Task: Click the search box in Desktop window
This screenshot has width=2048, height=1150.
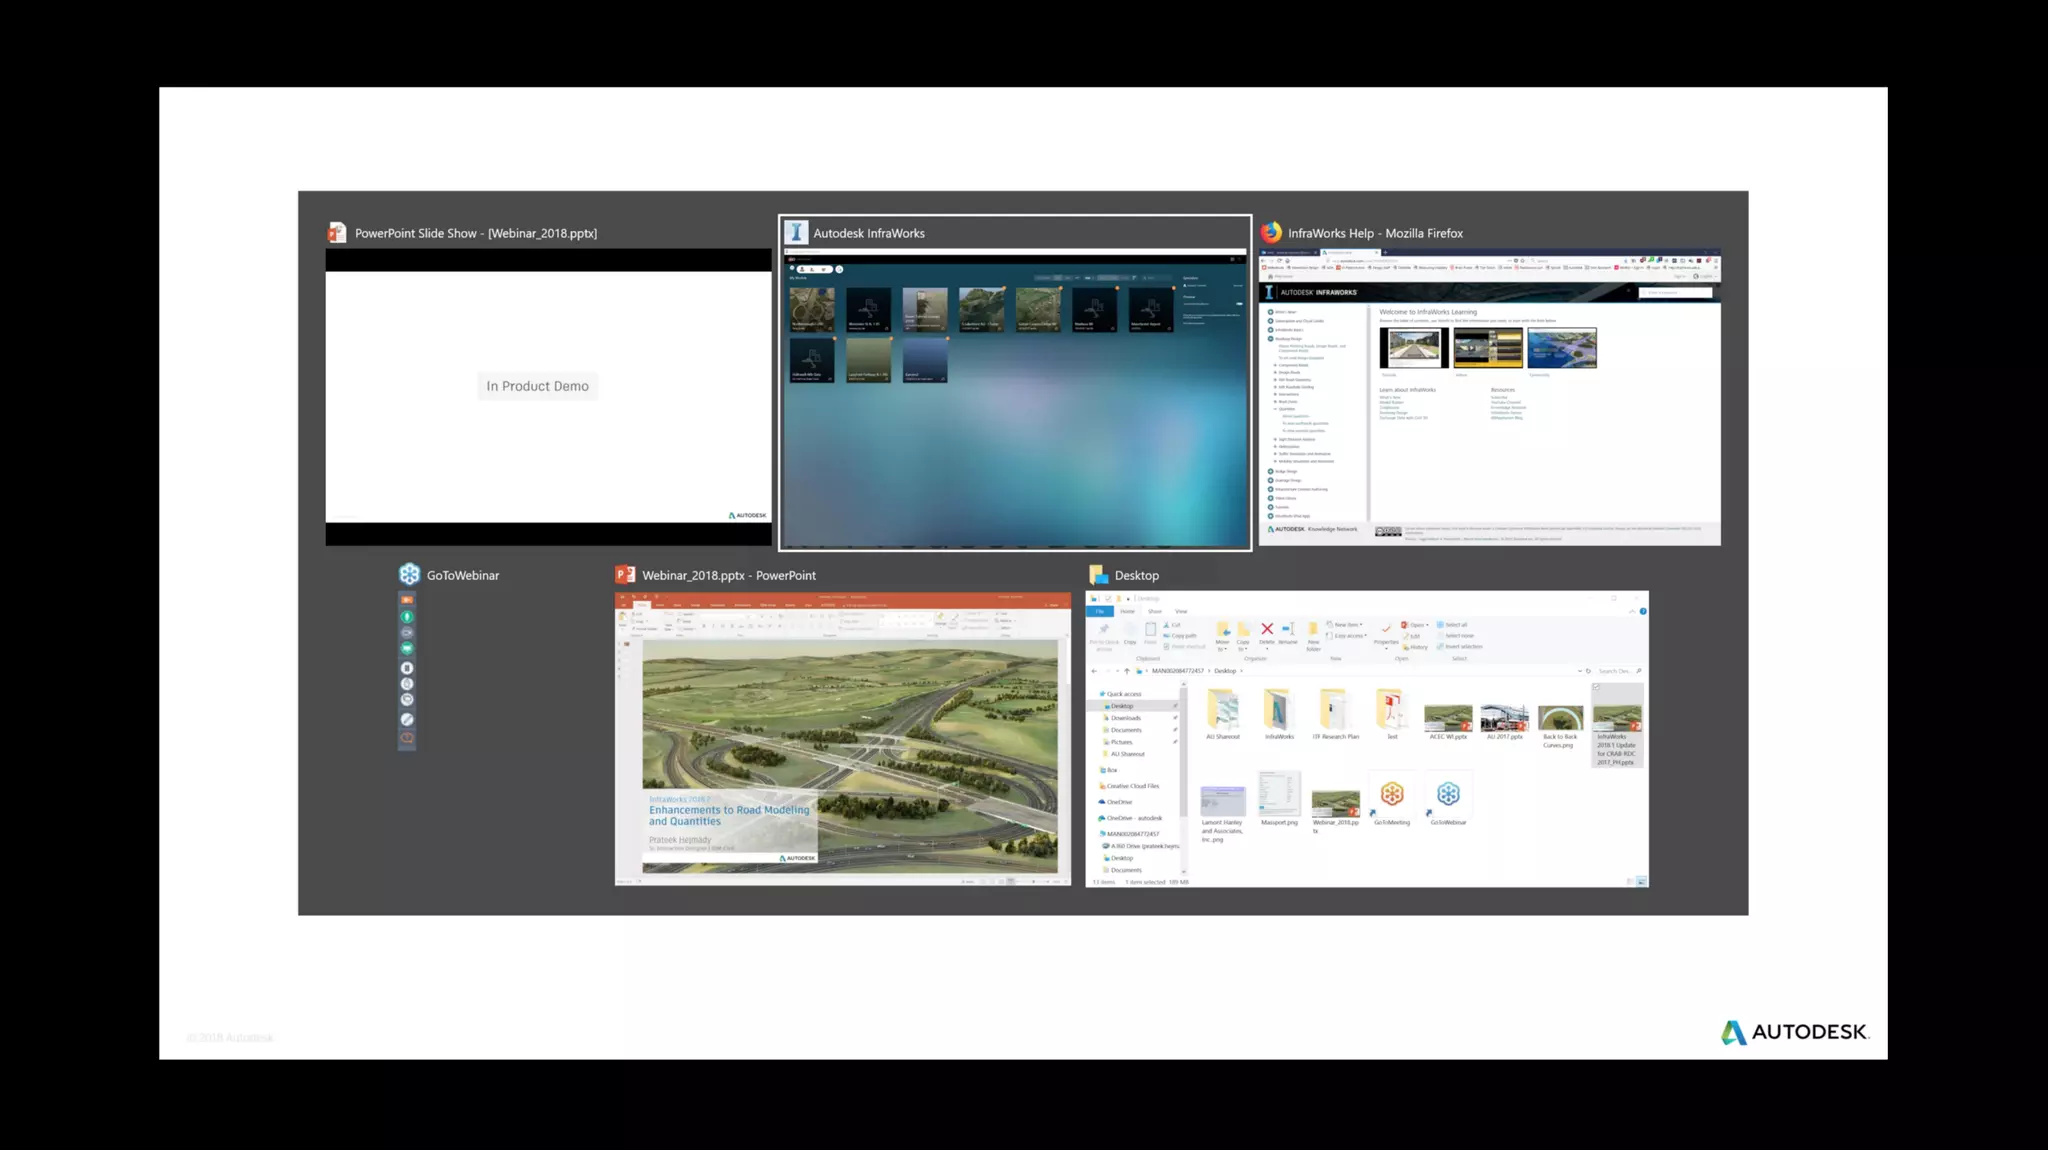Action: pos(1619,671)
